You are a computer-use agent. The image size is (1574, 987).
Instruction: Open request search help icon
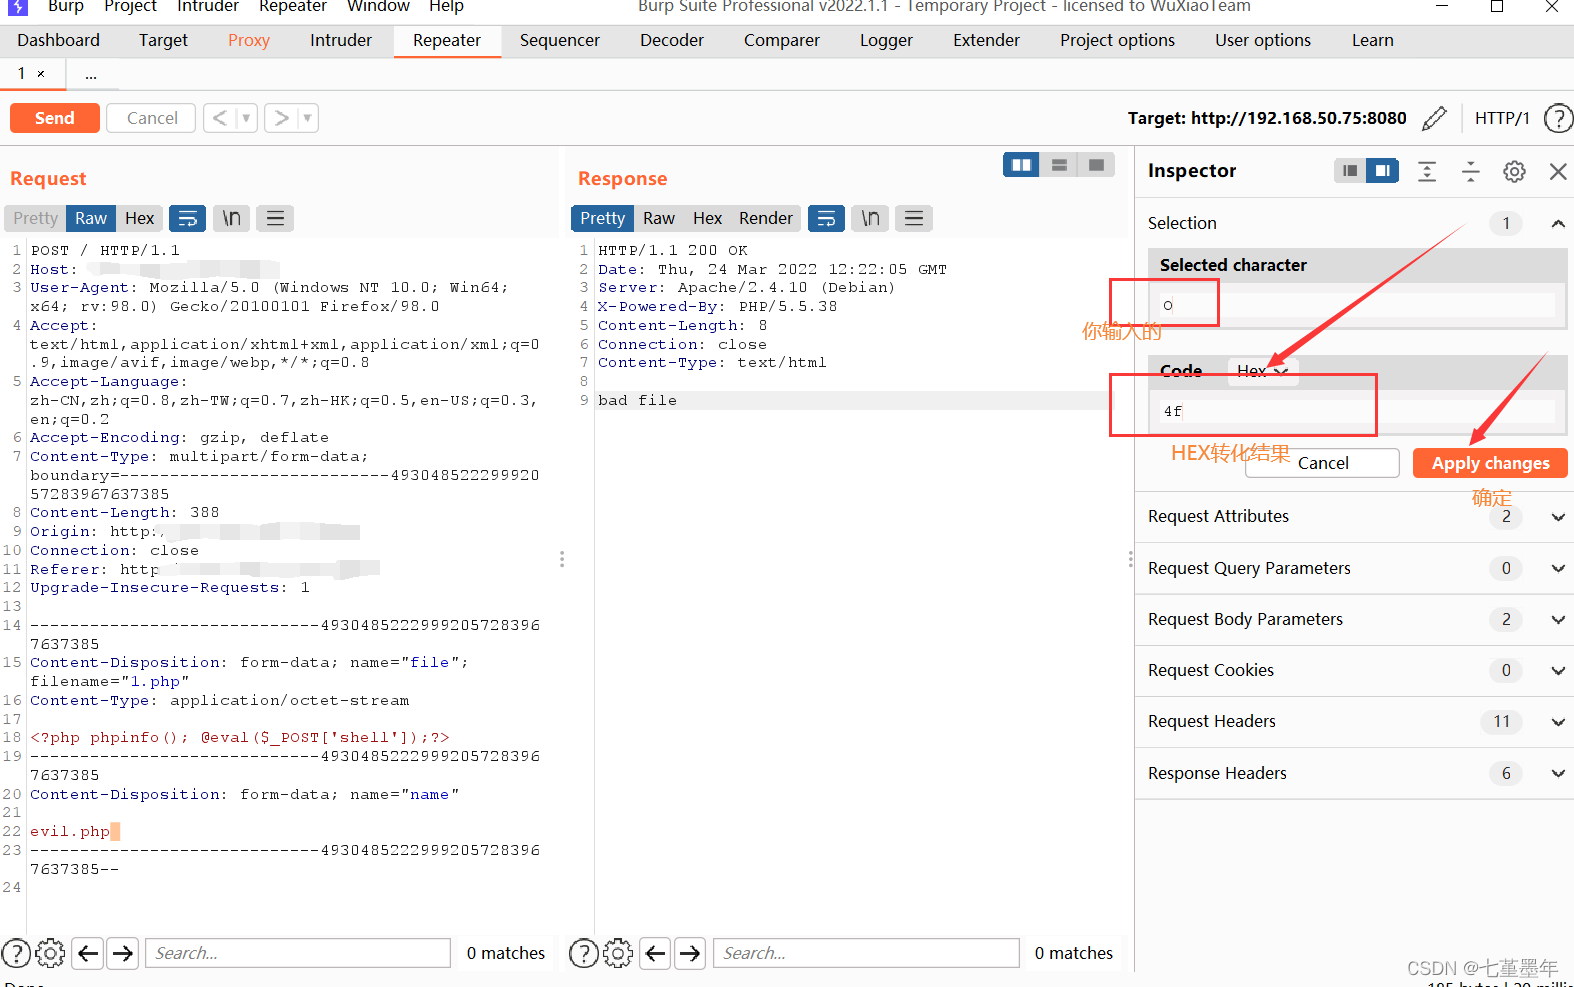tap(16, 953)
